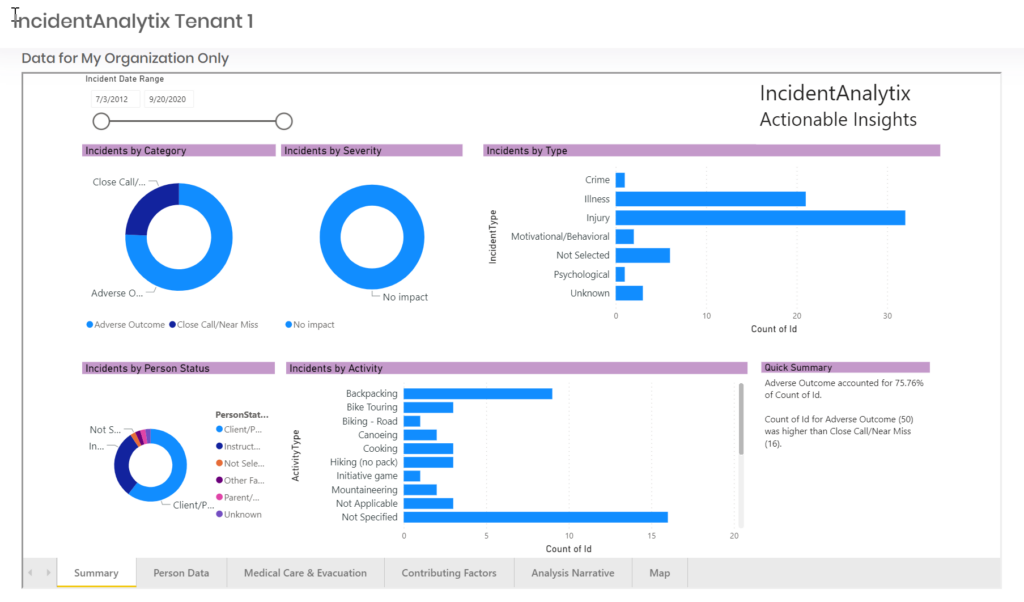Viewport: 1024px width, 602px height.
Task: Click the Activity chart vertical scrollbar
Action: (x=741, y=419)
